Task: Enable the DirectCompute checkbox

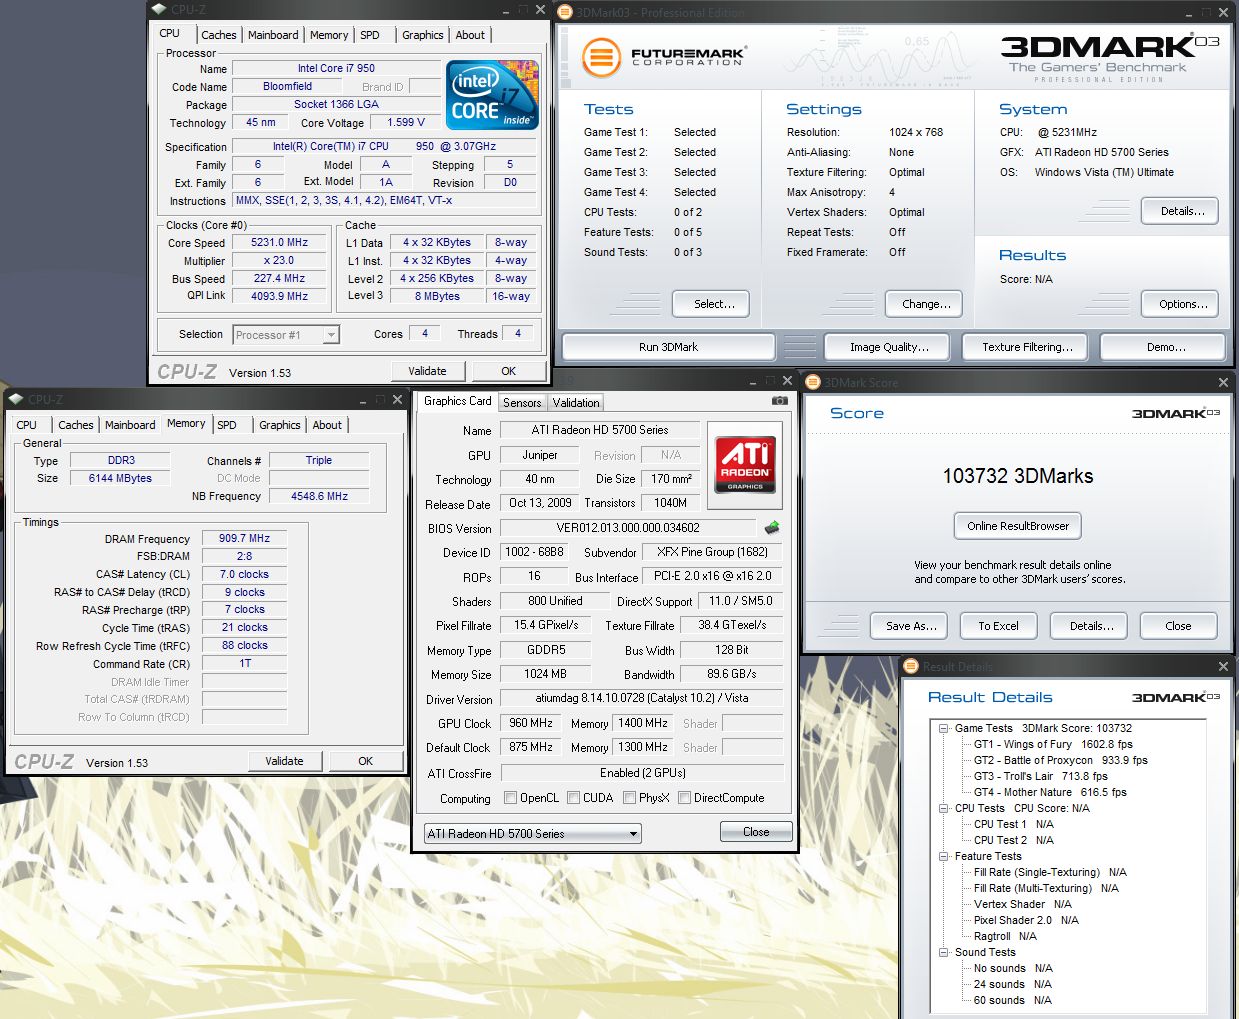Action: 685,798
